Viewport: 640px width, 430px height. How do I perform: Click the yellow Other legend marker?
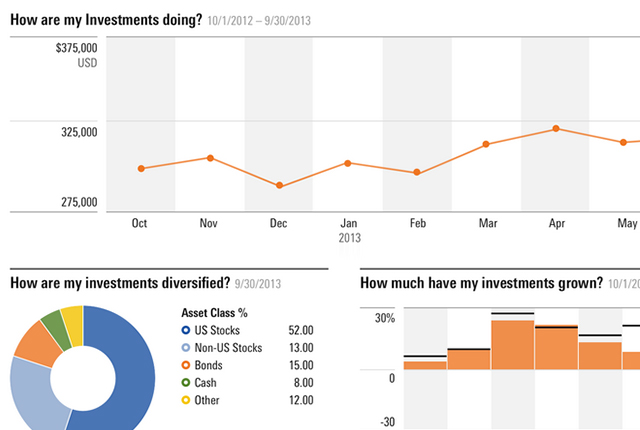click(x=187, y=400)
